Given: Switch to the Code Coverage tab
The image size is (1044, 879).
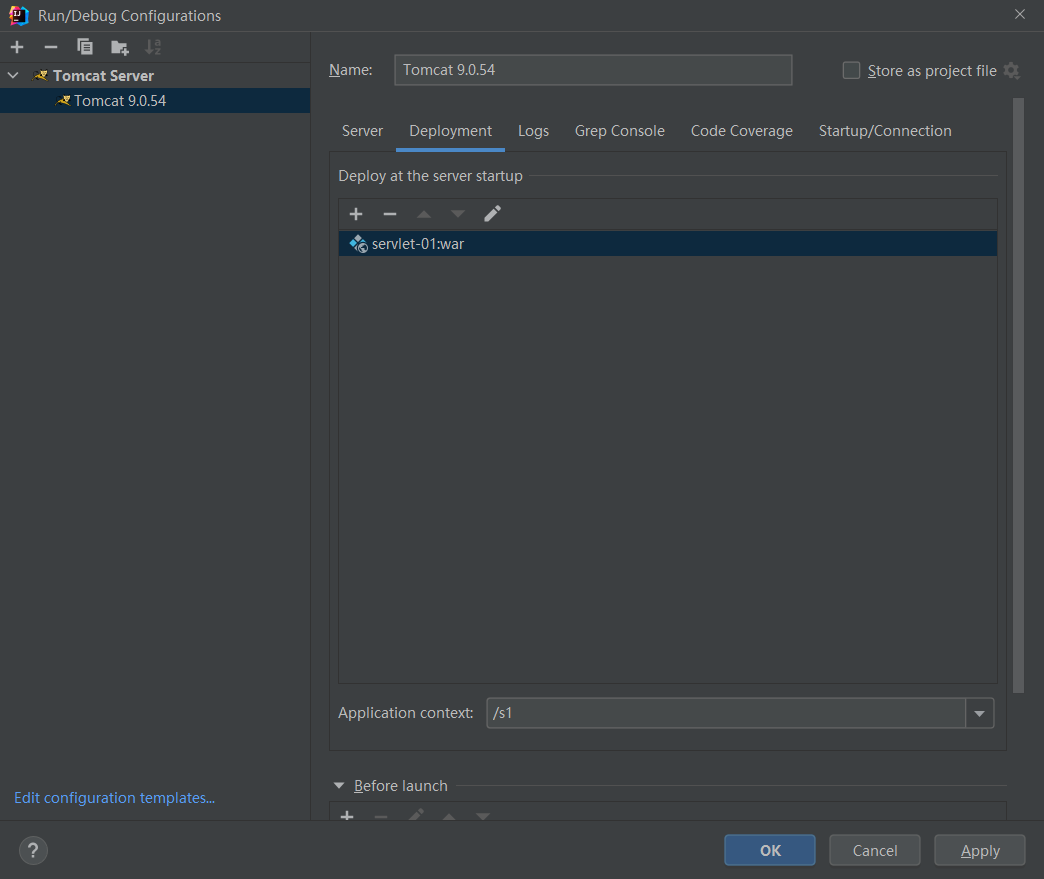Looking at the screenshot, I should point(741,131).
